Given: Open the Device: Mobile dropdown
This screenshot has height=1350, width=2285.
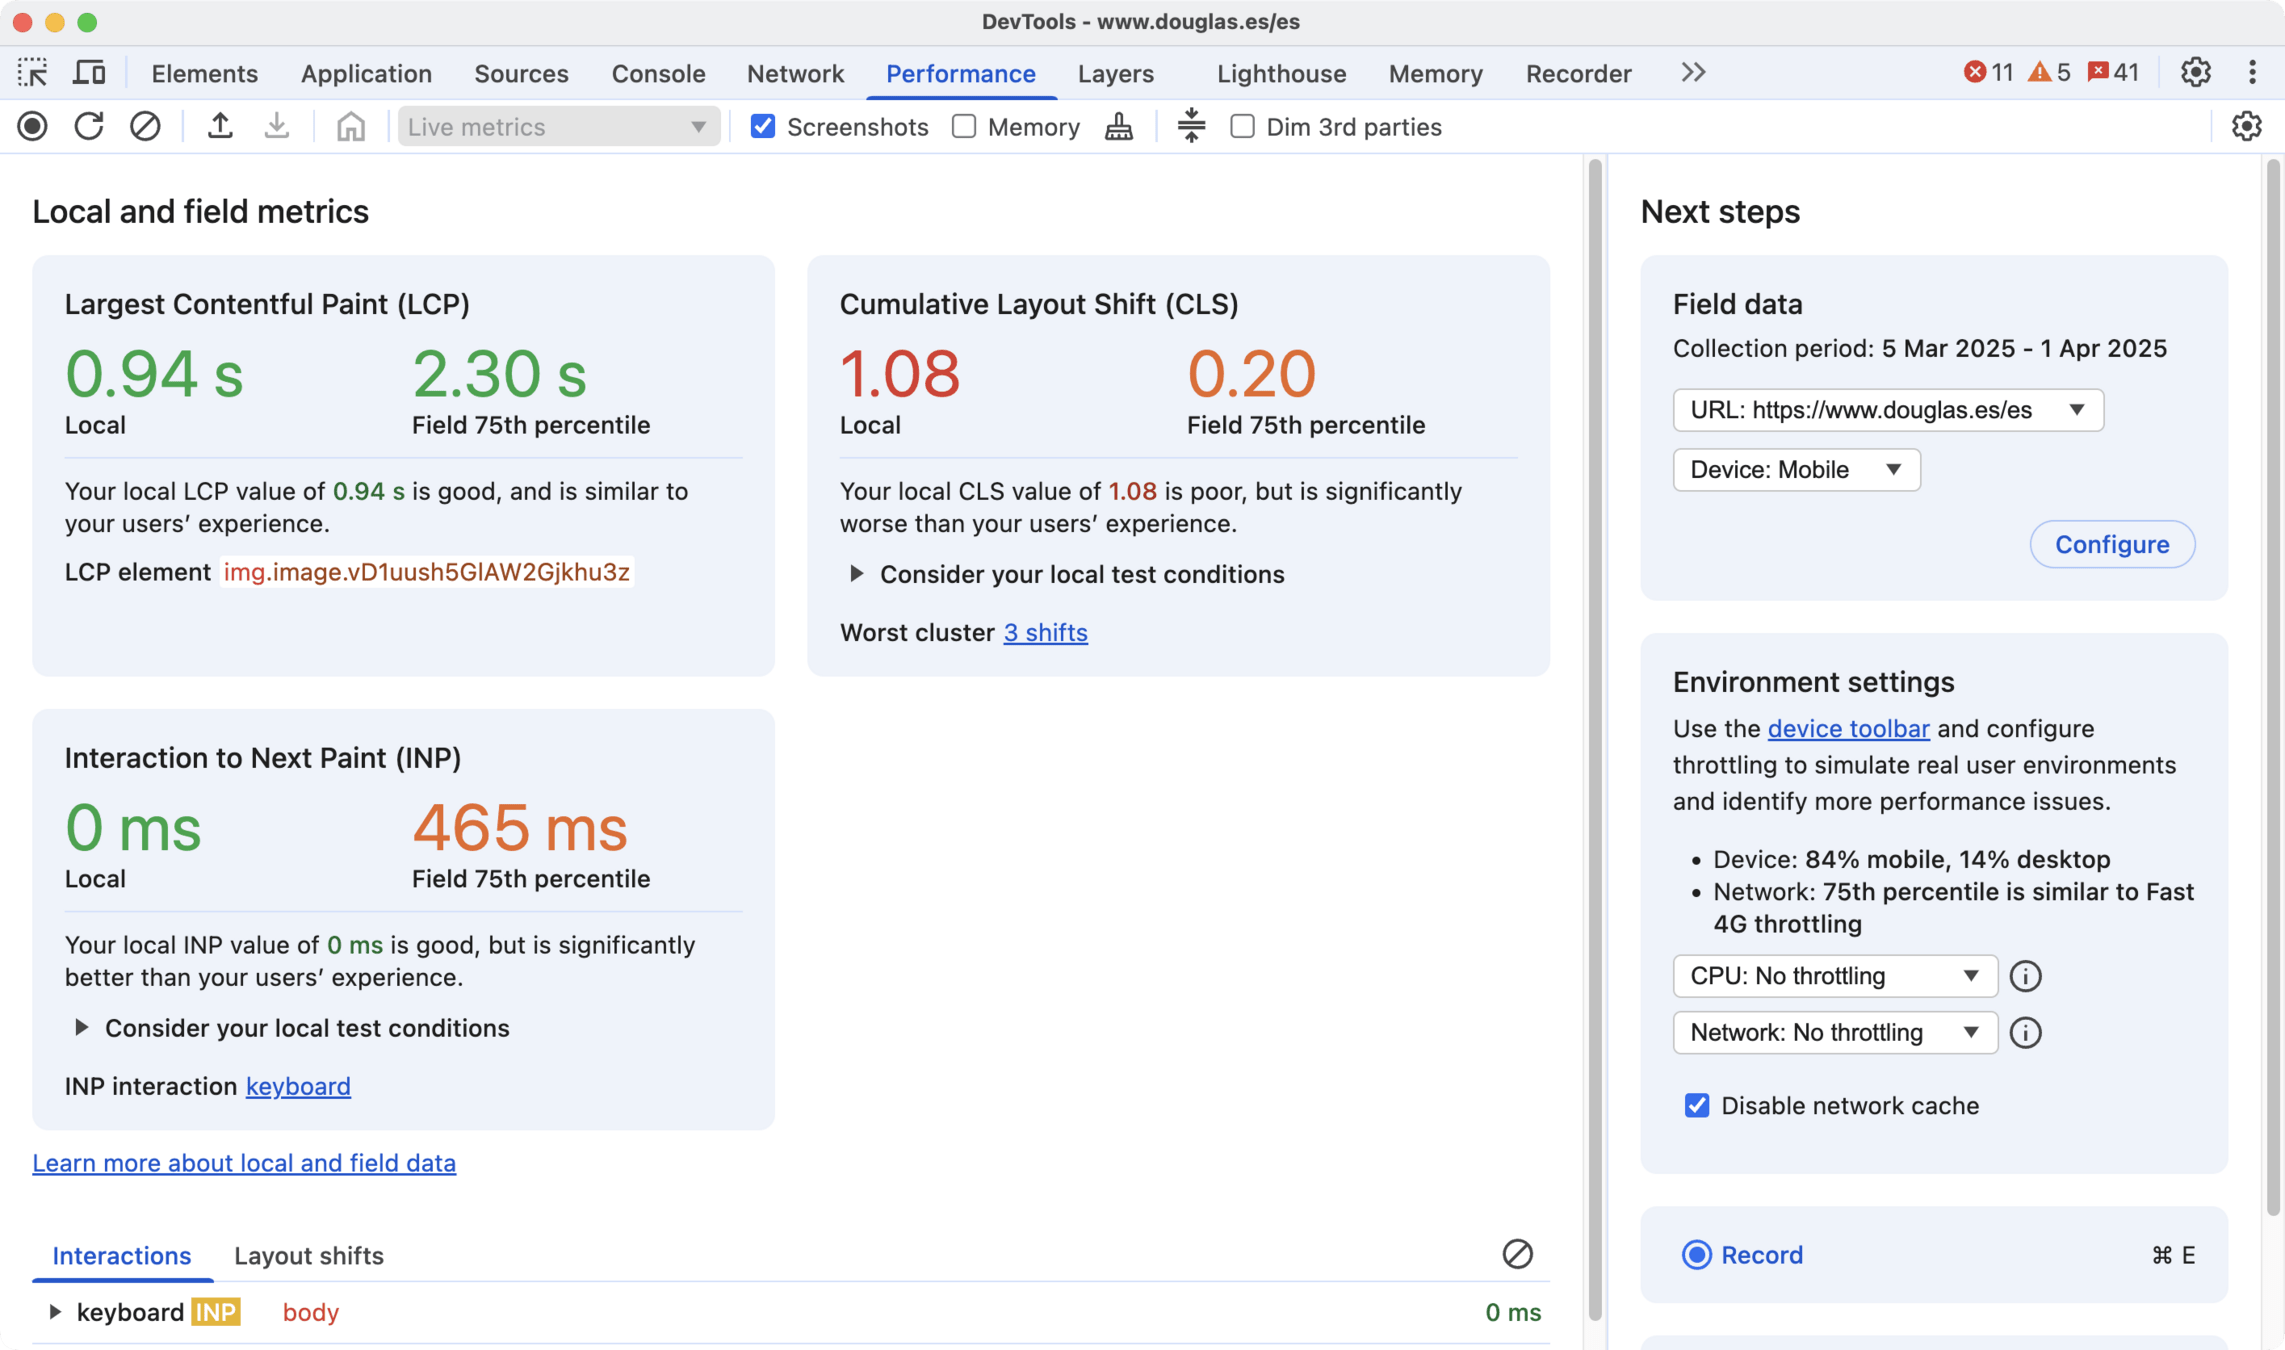Looking at the screenshot, I should tap(1796, 470).
